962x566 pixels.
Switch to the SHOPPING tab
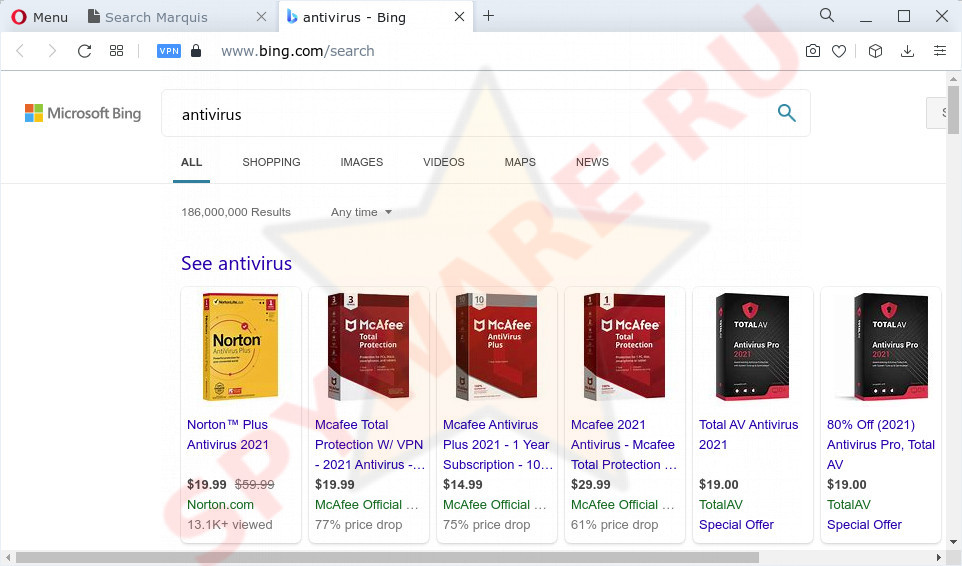click(x=271, y=163)
